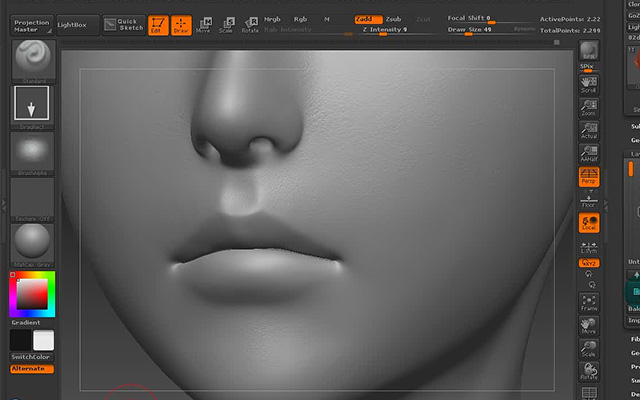Toggle Local transformations button
The height and width of the screenshot is (400, 640).
click(x=589, y=223)
